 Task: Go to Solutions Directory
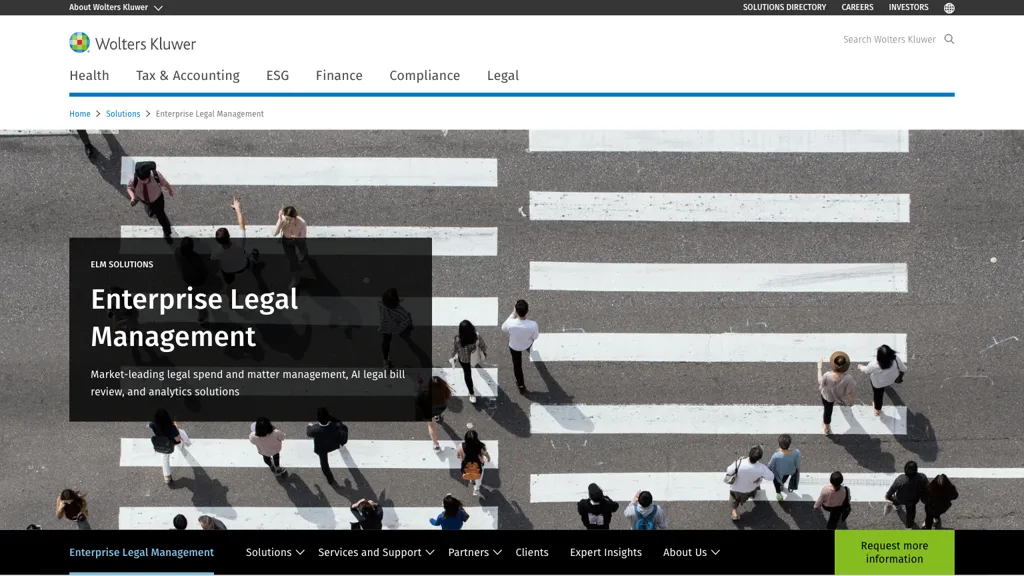784,7
